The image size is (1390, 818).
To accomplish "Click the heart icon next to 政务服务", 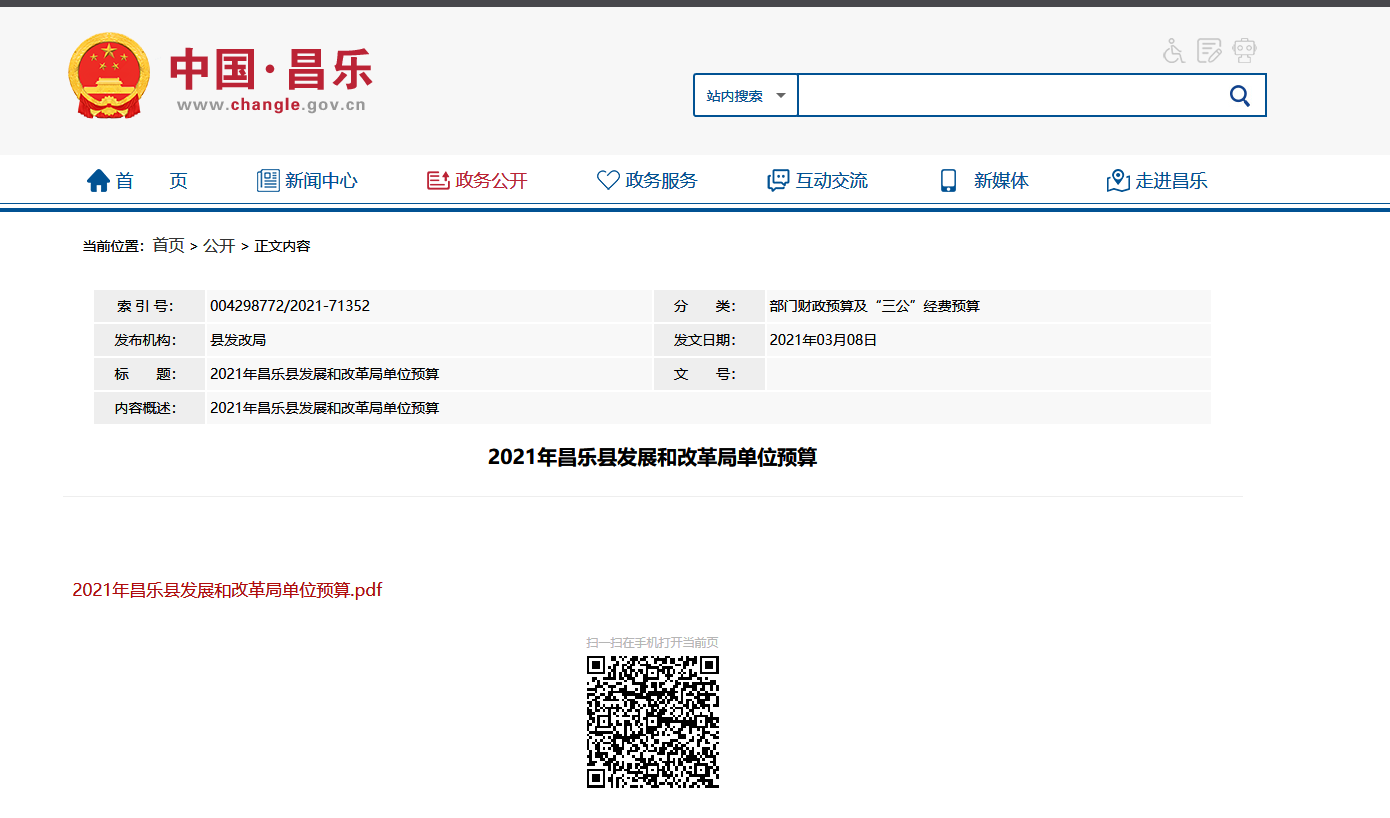I will 607,180.
